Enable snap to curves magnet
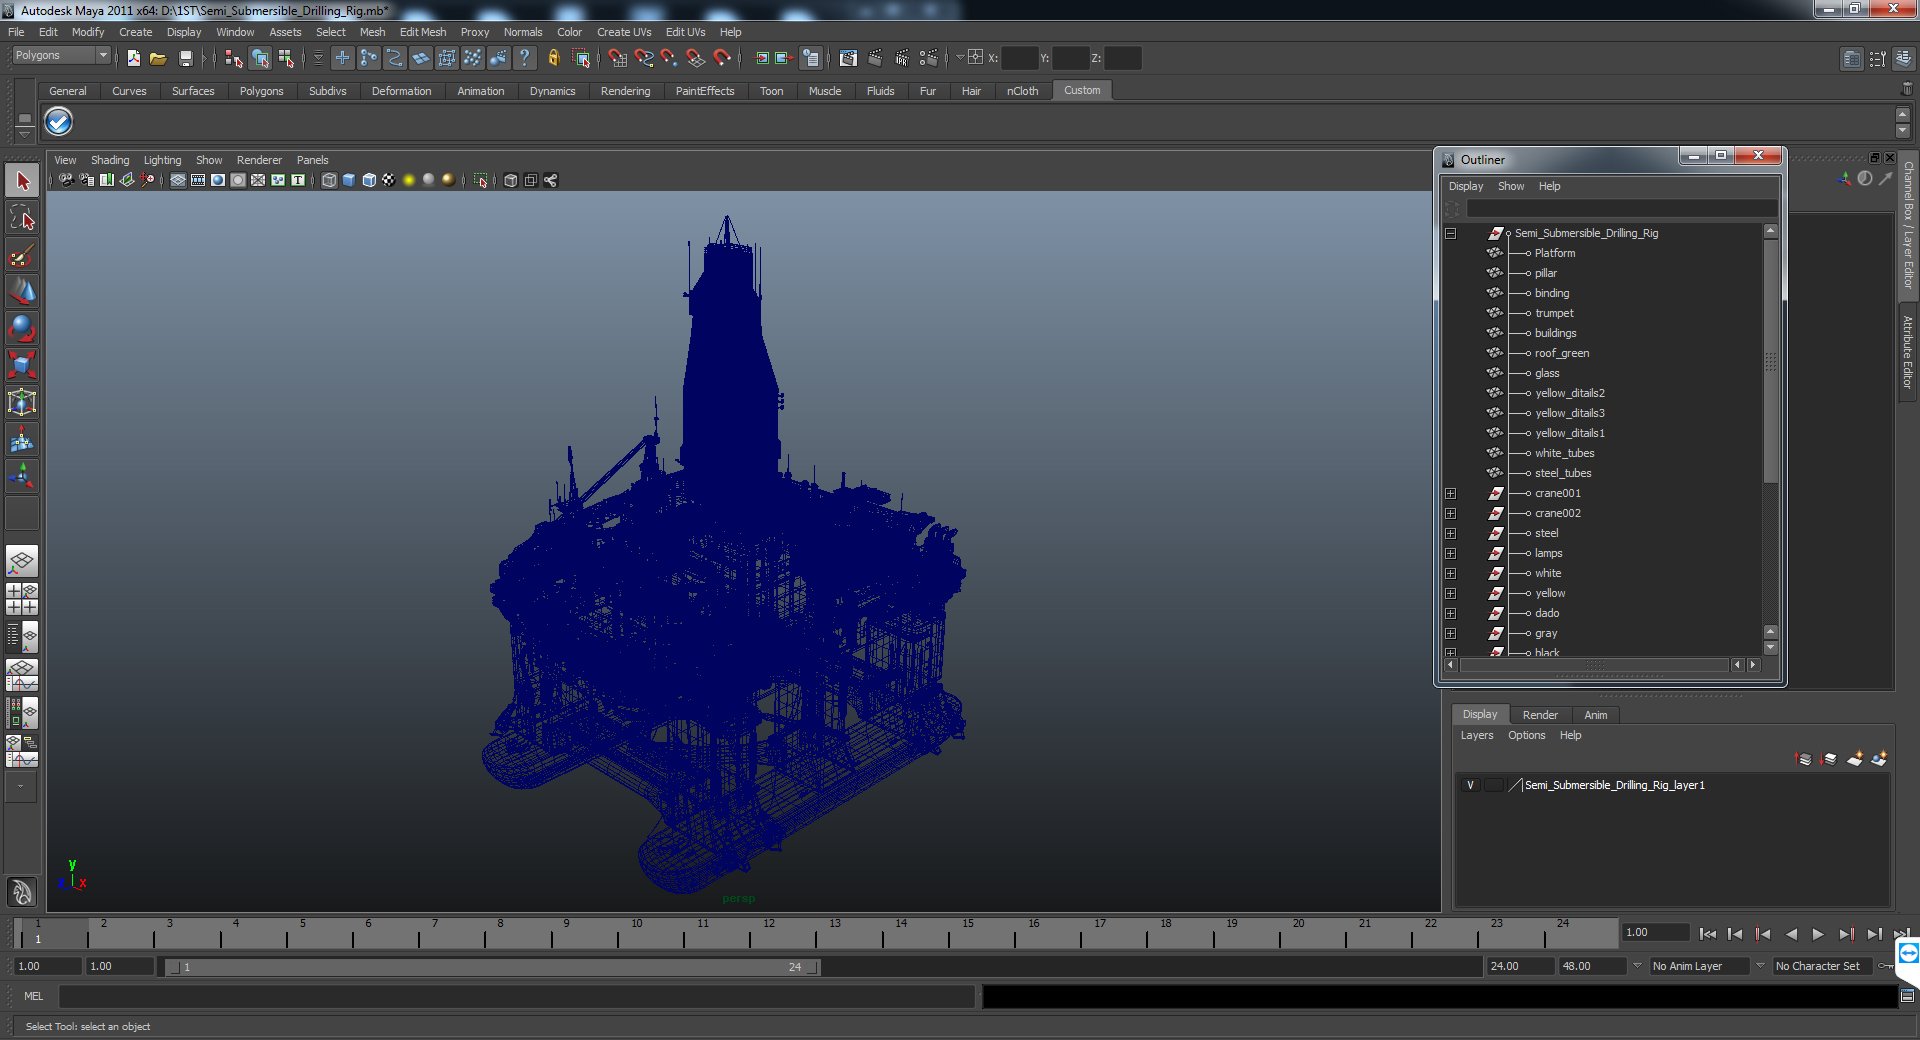Viewport: 1920px width, 1040px height. click(643, 58)
